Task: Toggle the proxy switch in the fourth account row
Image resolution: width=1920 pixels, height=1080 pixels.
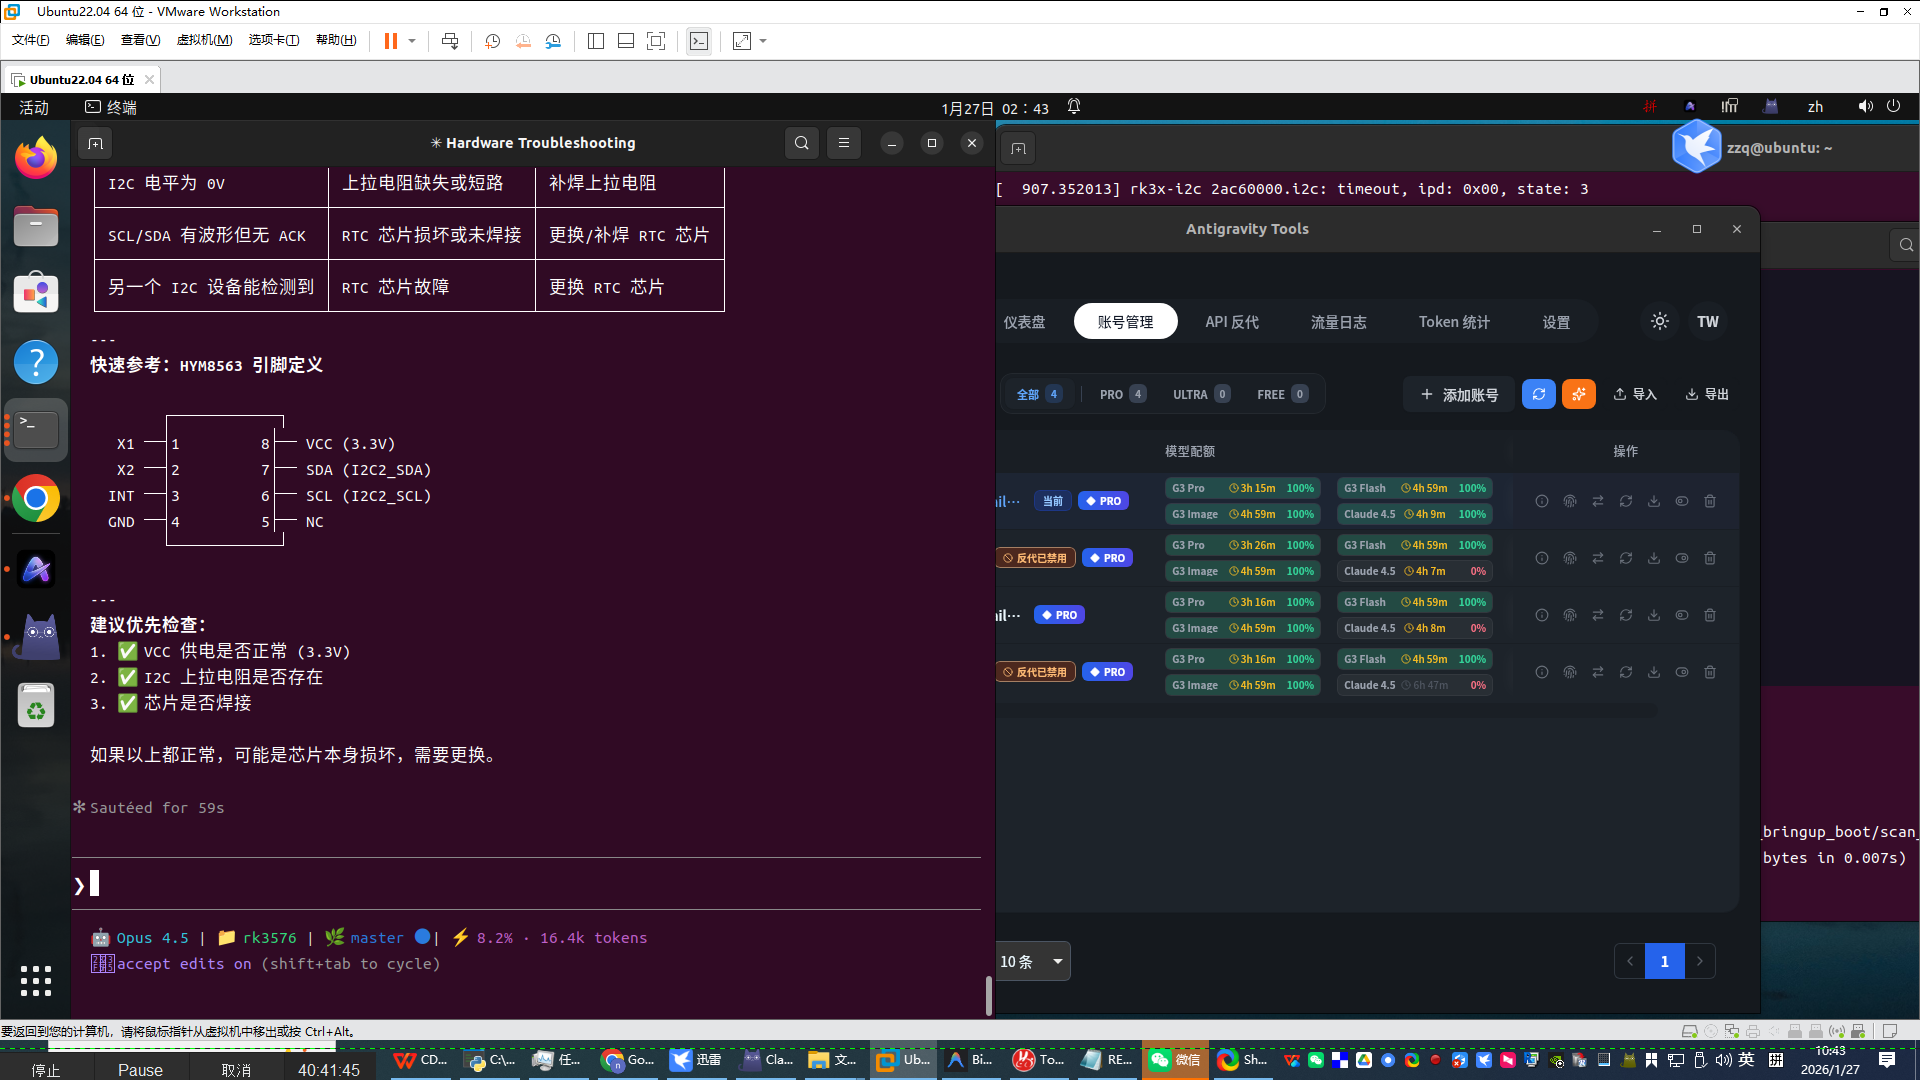Action: pyautogui.click(x=1681, y=672)
